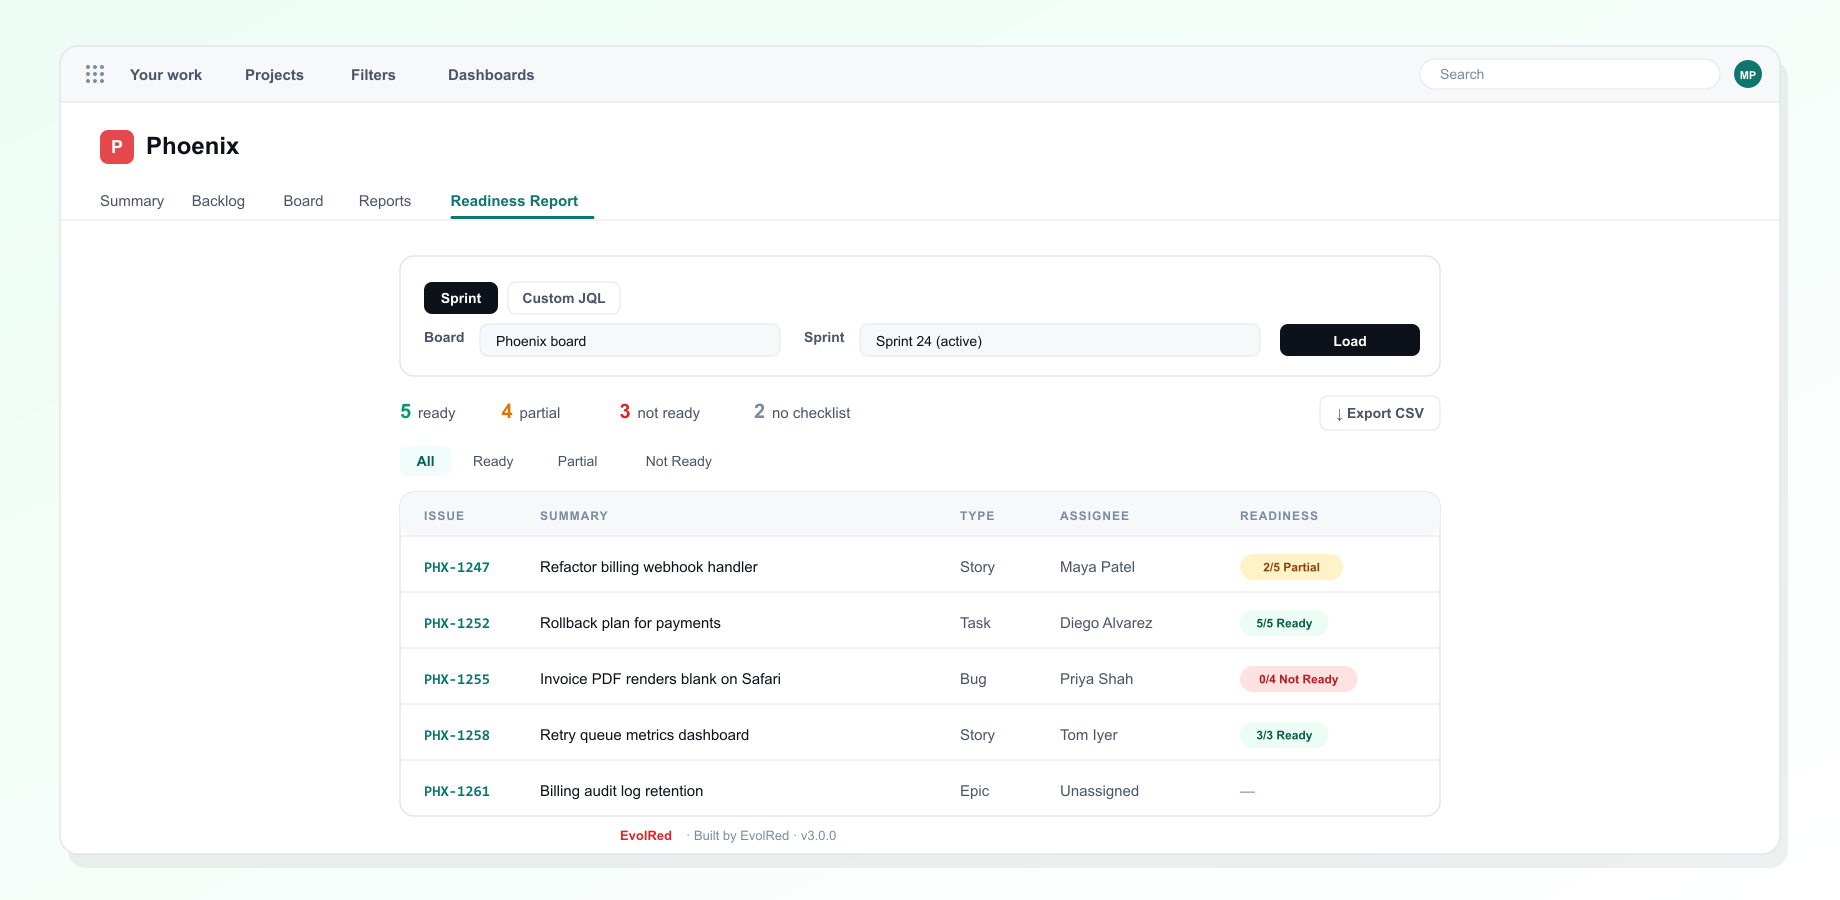
Task: Click the 0/4 Not Ready badge
Action: tap(1298, 679)
